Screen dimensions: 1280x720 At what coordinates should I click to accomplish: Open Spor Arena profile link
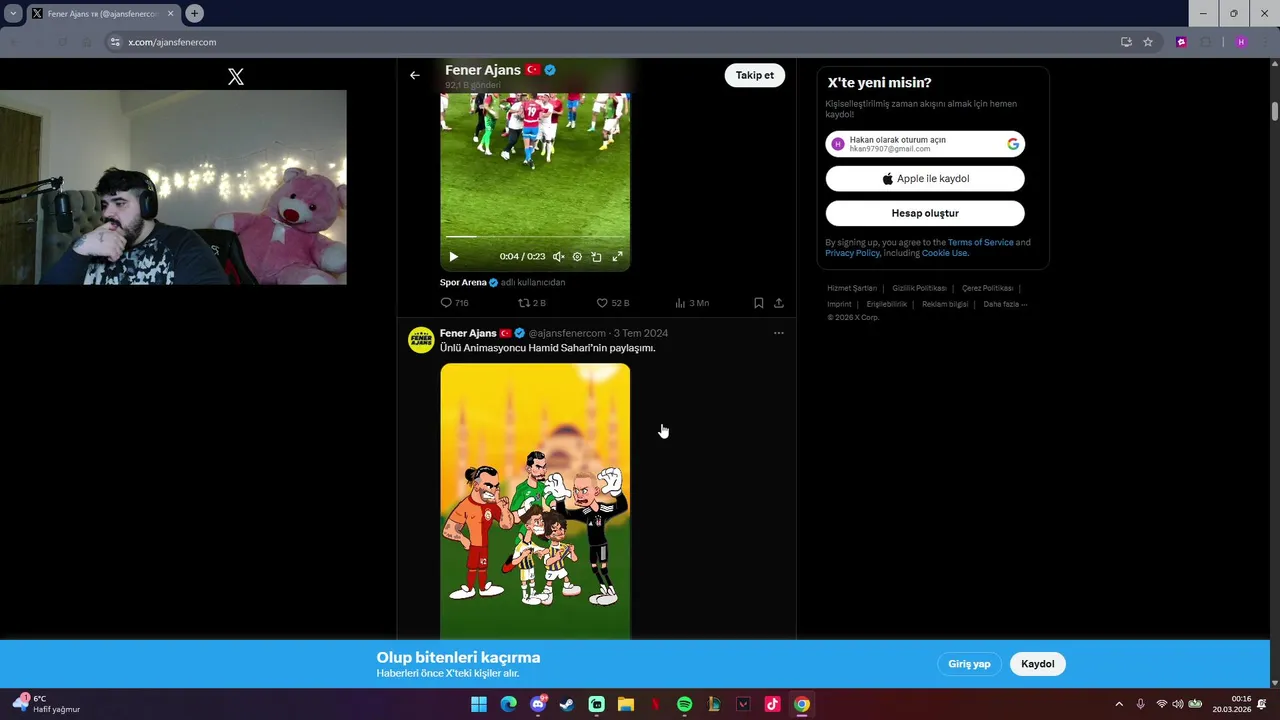tap(463, 283)
